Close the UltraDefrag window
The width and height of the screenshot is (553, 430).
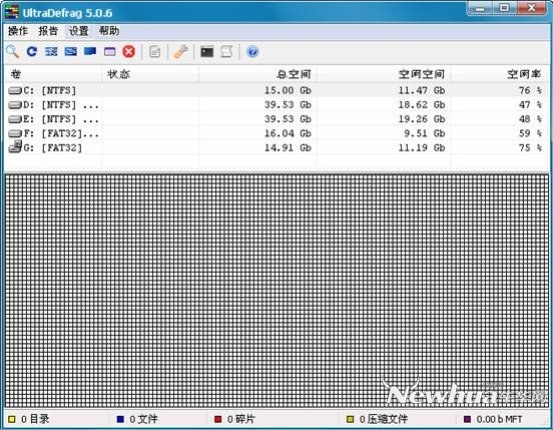tap(532, 8)
